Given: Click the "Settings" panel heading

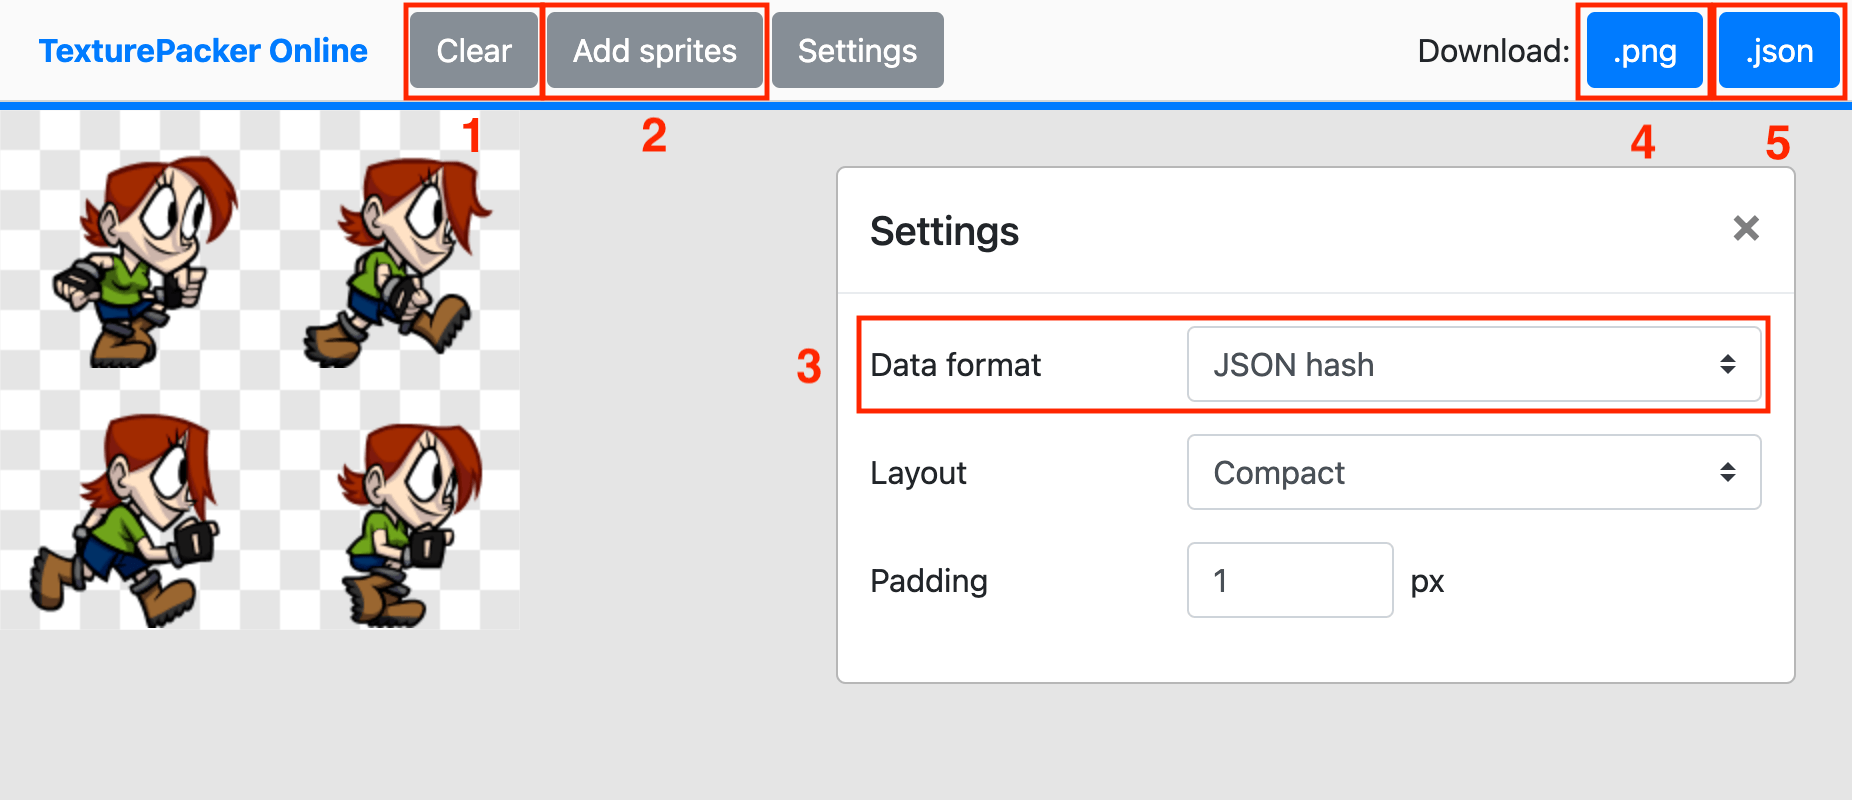Looking at the screenshot, I should pyautogui.click(x=944, y=231).
